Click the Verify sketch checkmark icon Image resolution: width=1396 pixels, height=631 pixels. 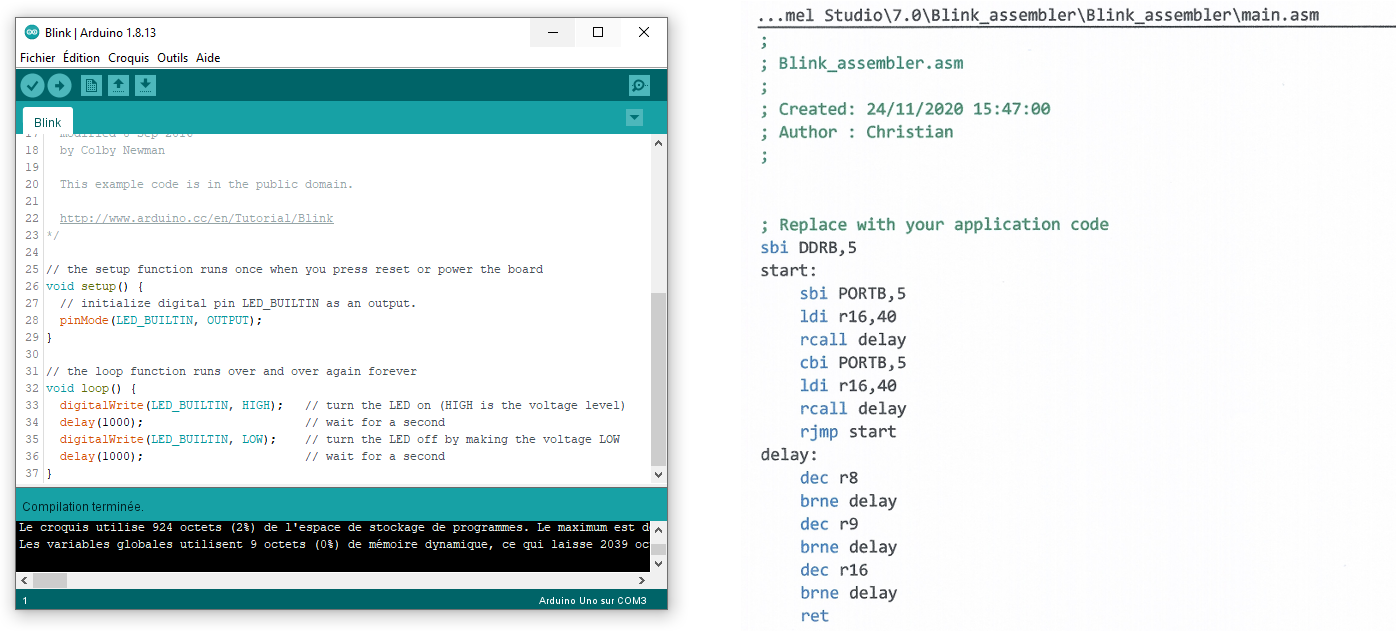click(32, 86)
